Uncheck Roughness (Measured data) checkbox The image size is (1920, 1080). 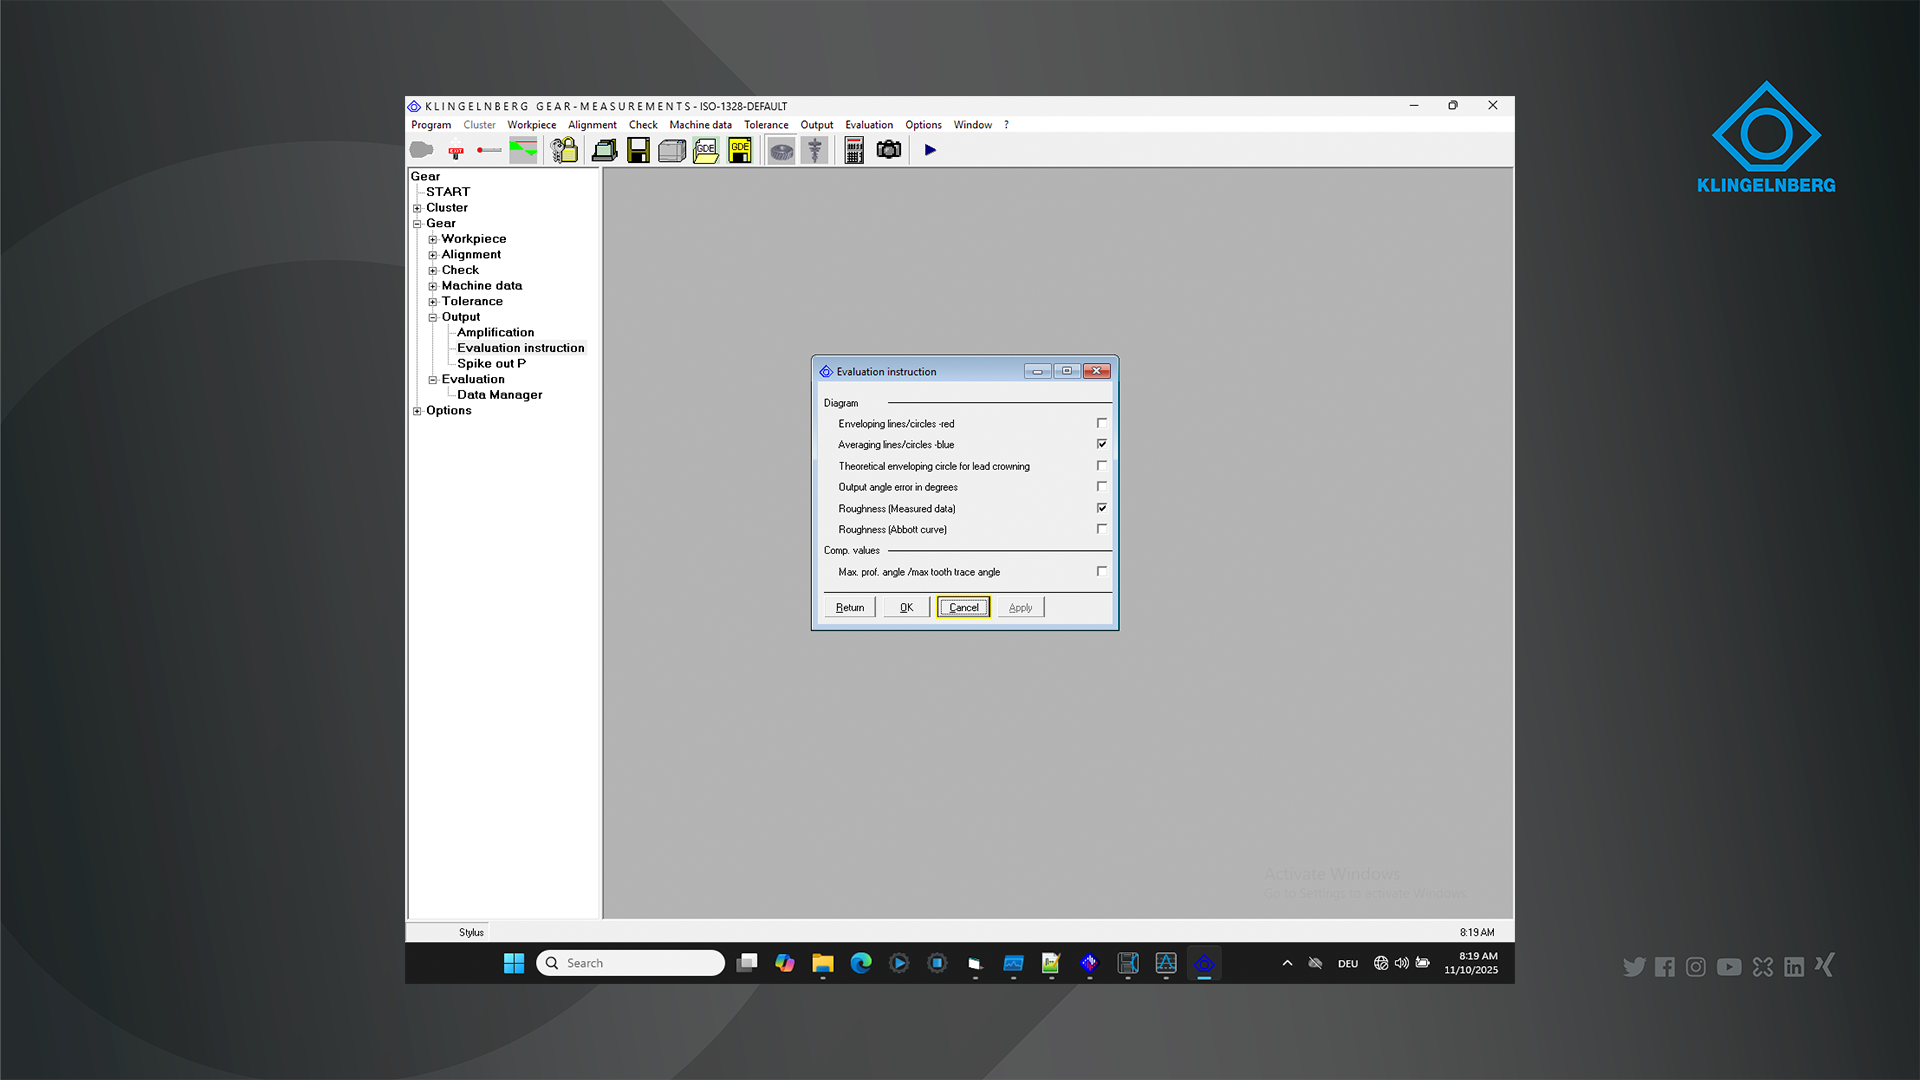[1101, 508]
